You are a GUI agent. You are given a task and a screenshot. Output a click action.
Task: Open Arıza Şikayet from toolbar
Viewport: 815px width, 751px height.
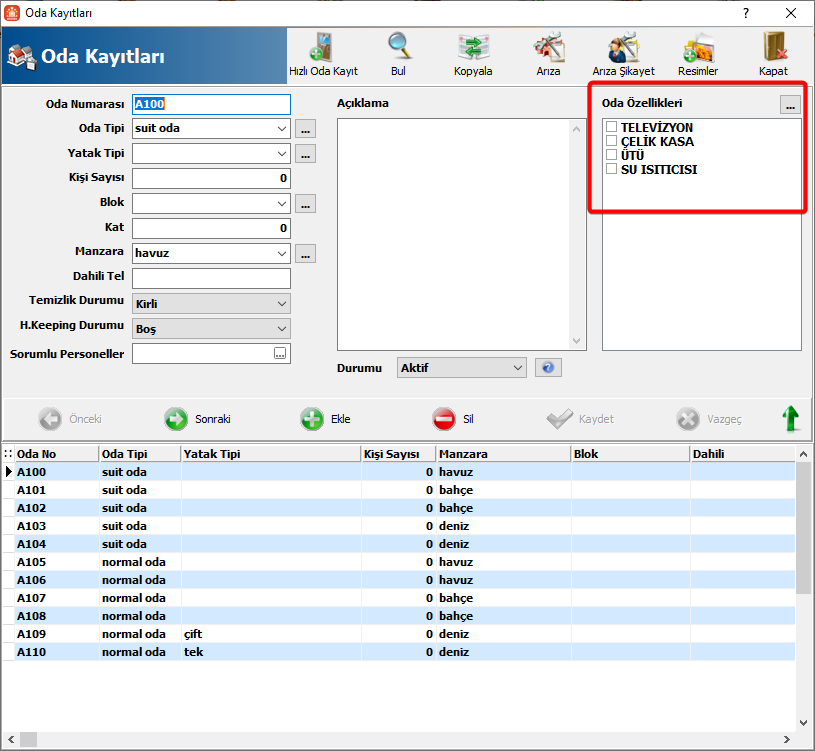[623, 55]
